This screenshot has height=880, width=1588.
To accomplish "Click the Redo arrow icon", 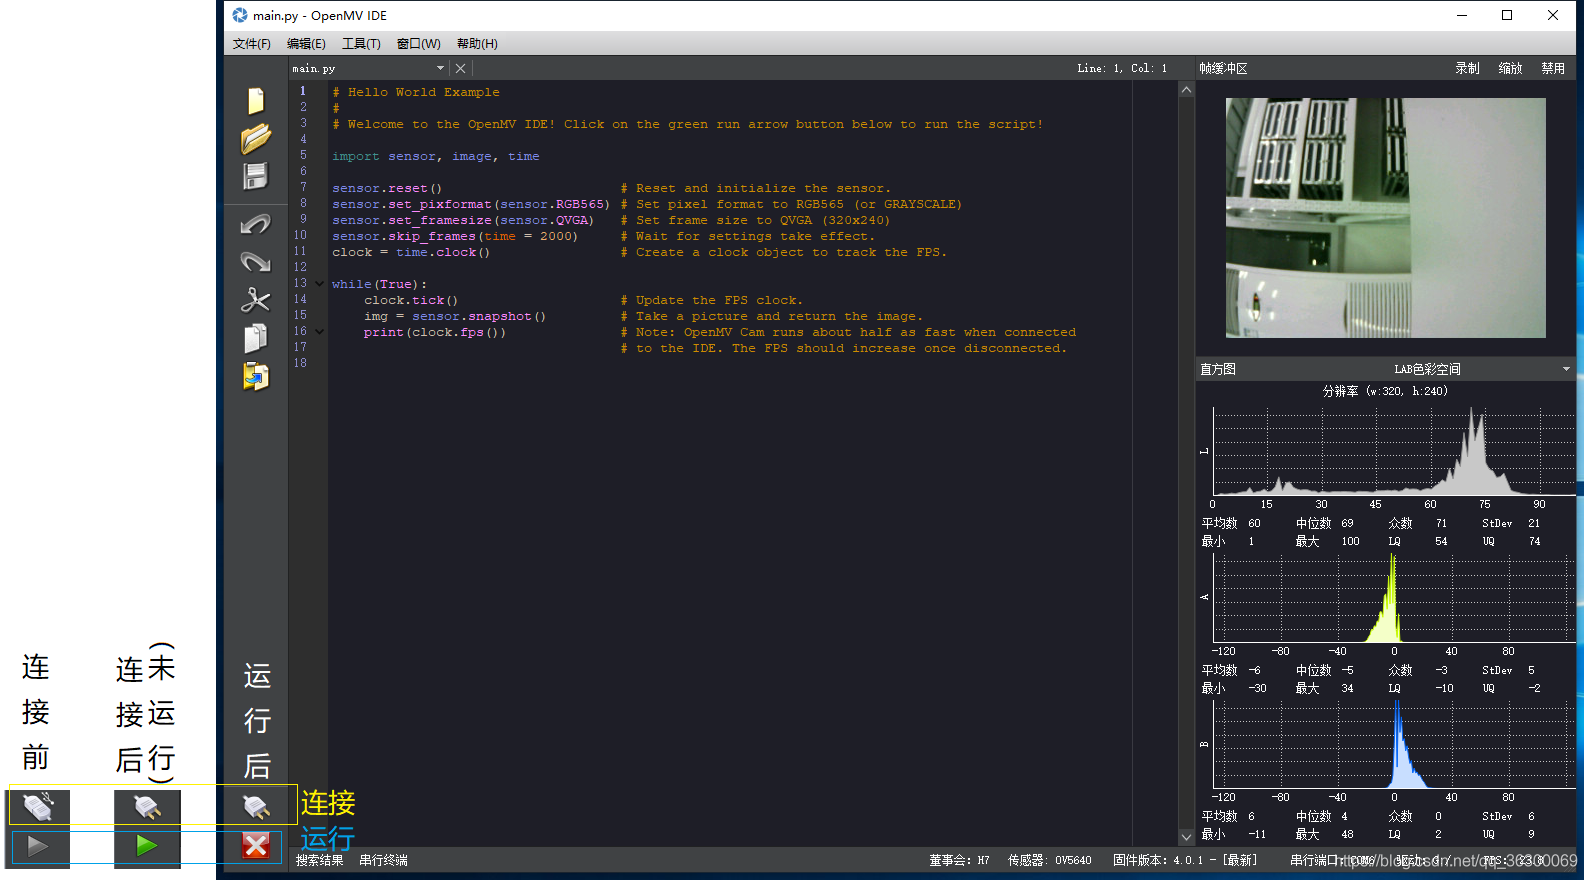I will click(256, 262).
